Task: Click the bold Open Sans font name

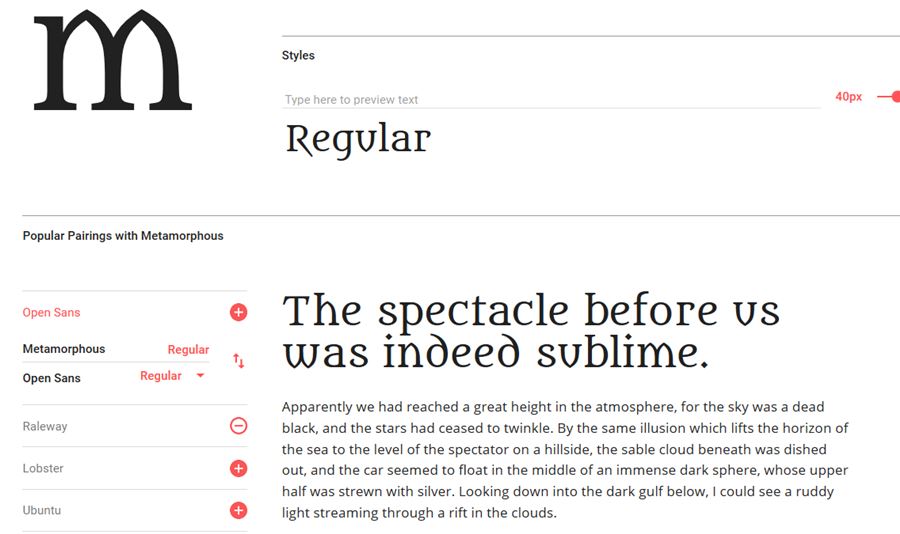Action: [52, 378]
